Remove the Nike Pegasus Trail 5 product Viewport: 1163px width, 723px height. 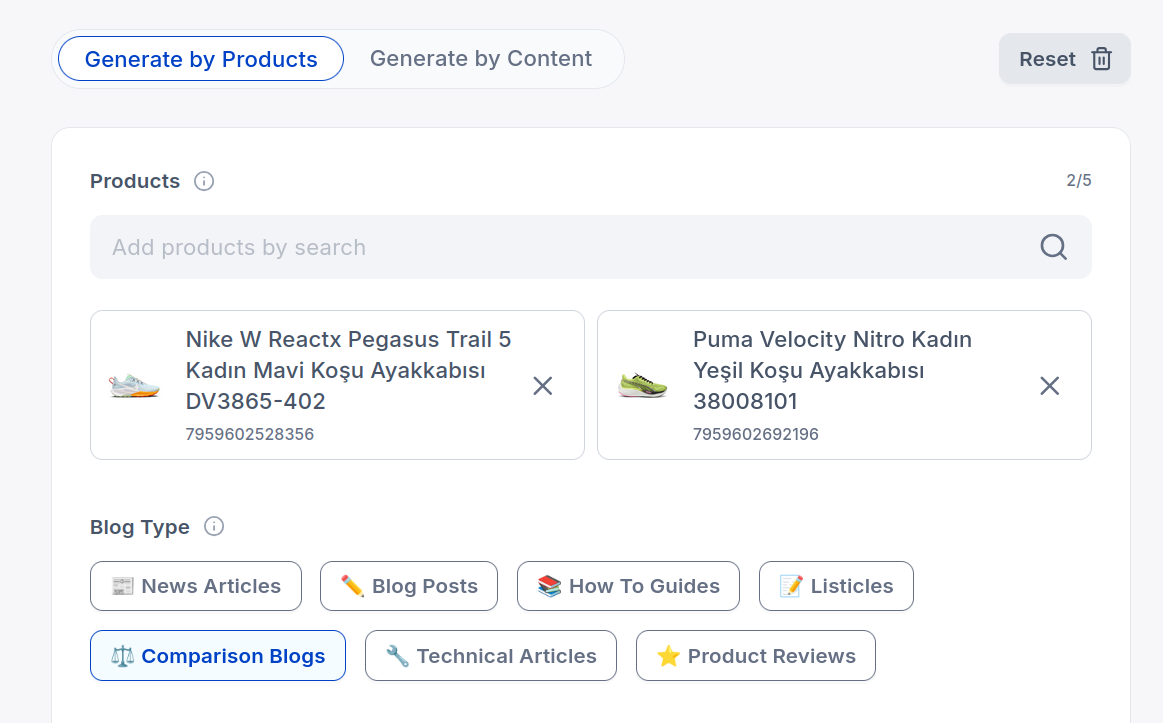tap(543, 386)
